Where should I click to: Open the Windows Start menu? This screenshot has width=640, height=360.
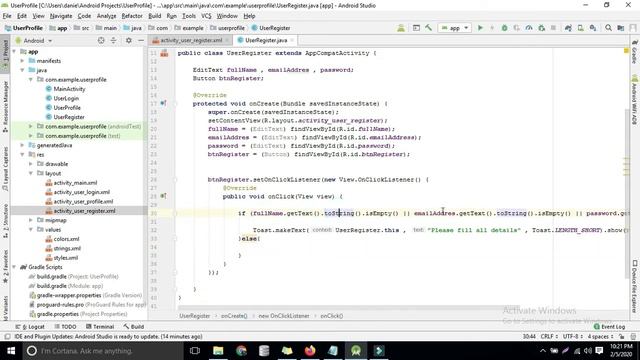click(11, 351)
